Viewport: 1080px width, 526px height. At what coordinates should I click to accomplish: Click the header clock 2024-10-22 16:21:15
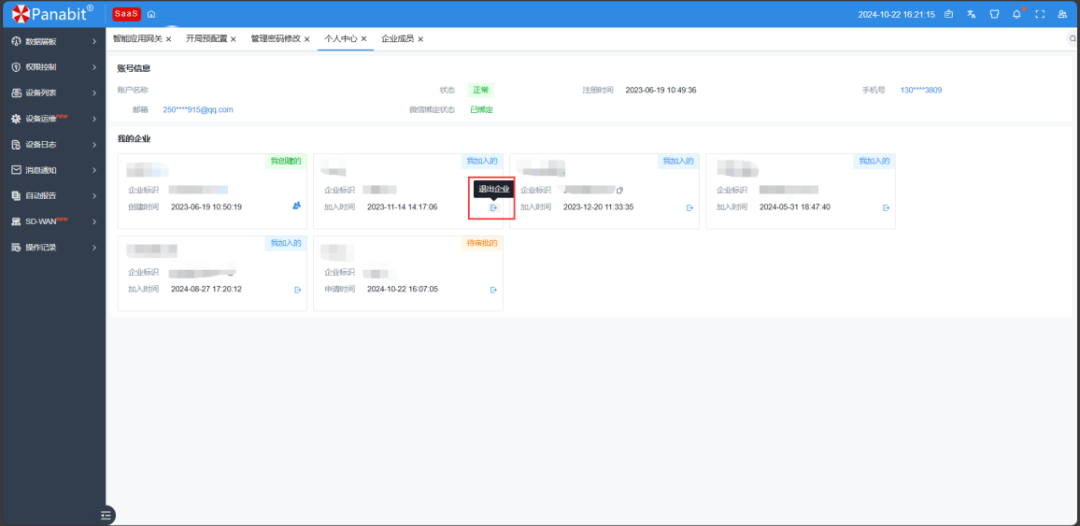click(x=896, y=14)
